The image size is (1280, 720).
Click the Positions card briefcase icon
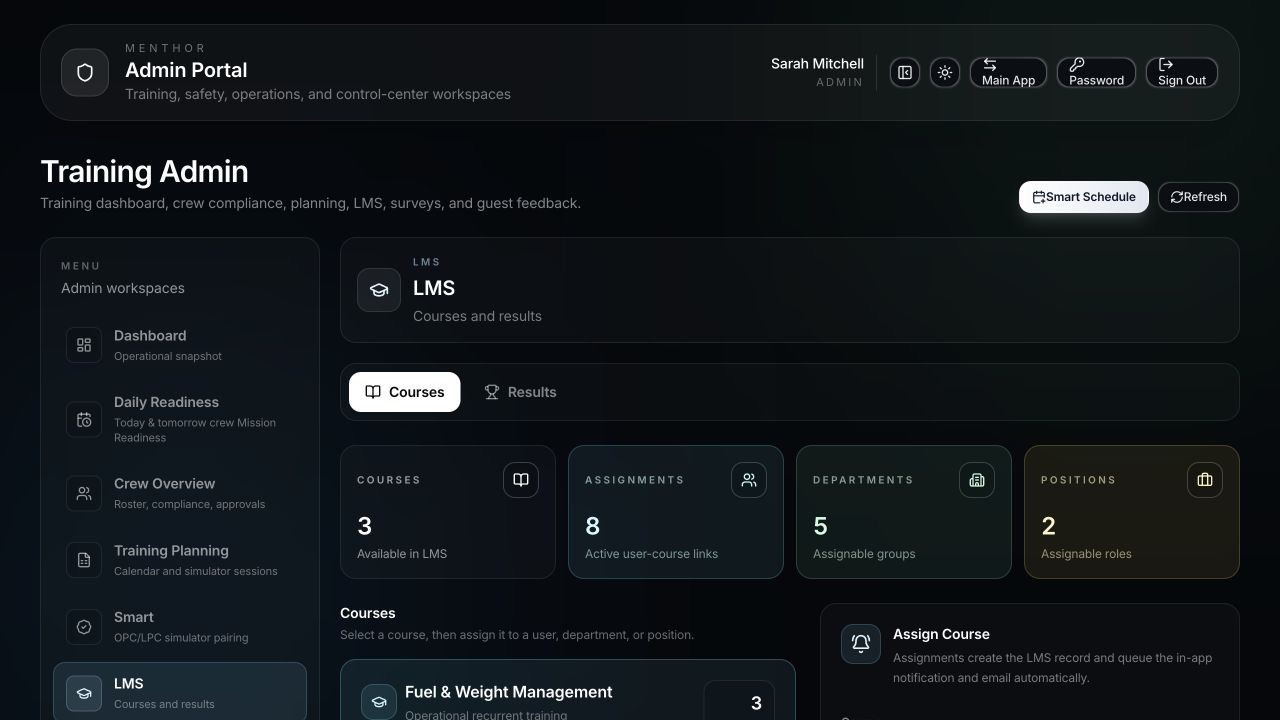[1205, 480]
